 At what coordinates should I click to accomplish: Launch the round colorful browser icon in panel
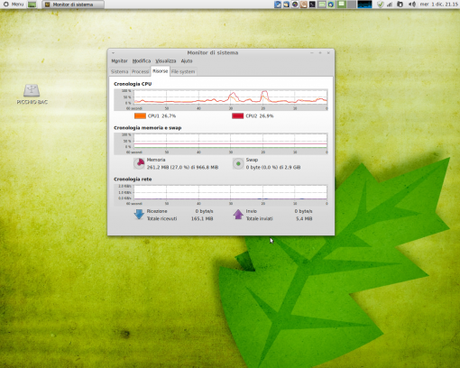[295, 4]
